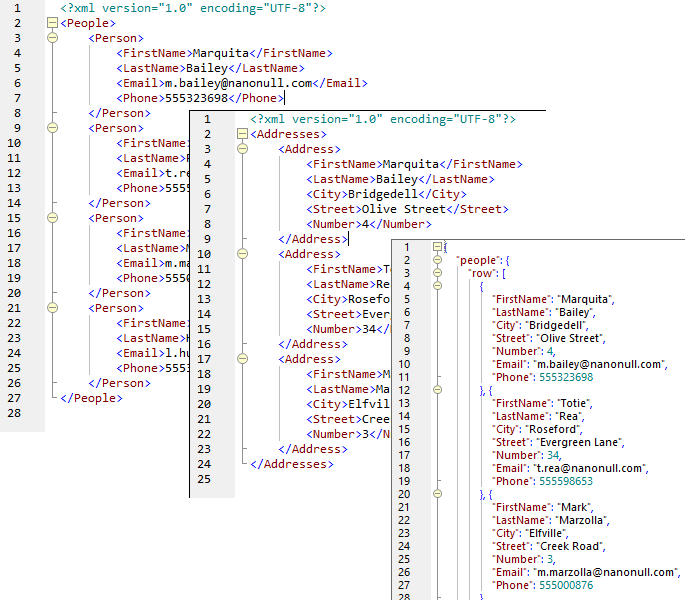Fold the Marquita object at JSON line 4

point(438,286)
